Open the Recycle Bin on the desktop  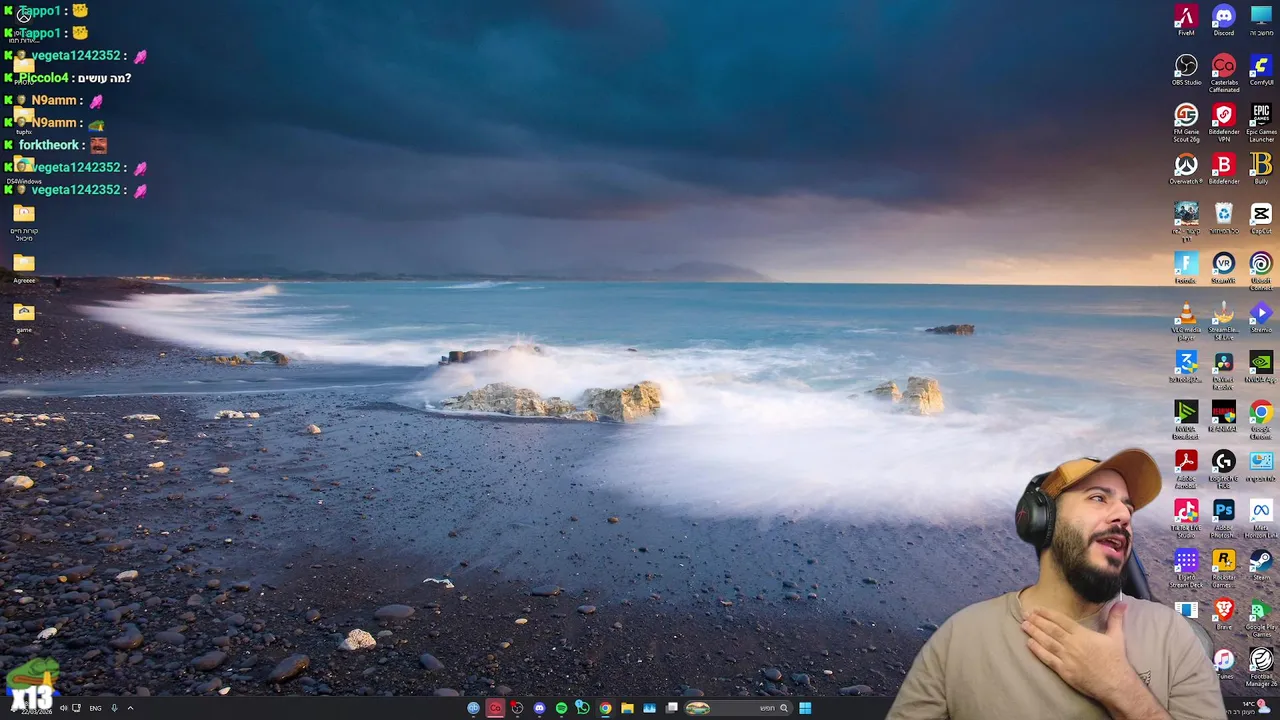coord(1223,219)
